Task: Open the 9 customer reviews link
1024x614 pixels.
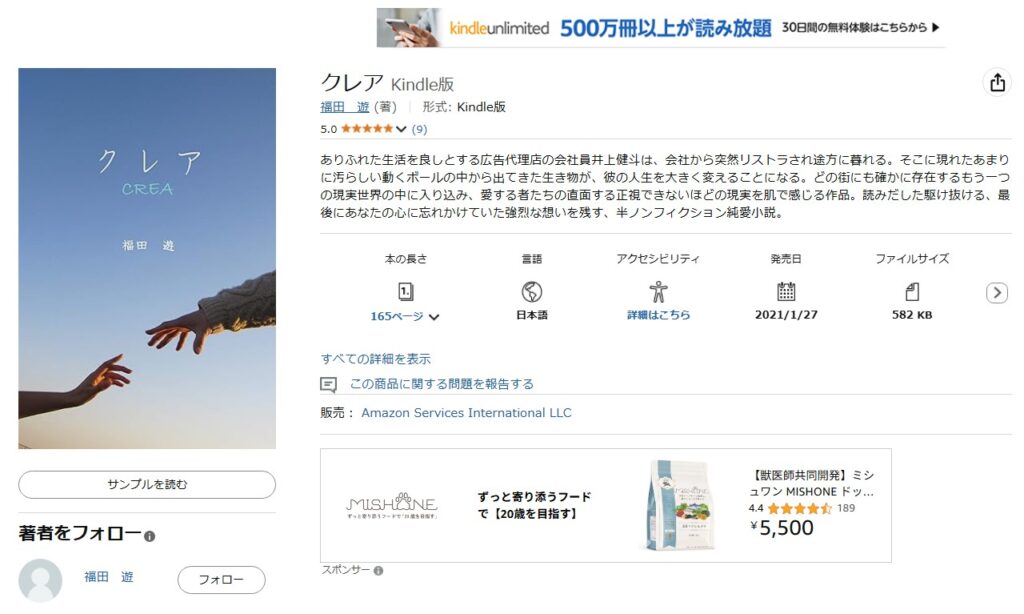Action: [x=419, y=129]
